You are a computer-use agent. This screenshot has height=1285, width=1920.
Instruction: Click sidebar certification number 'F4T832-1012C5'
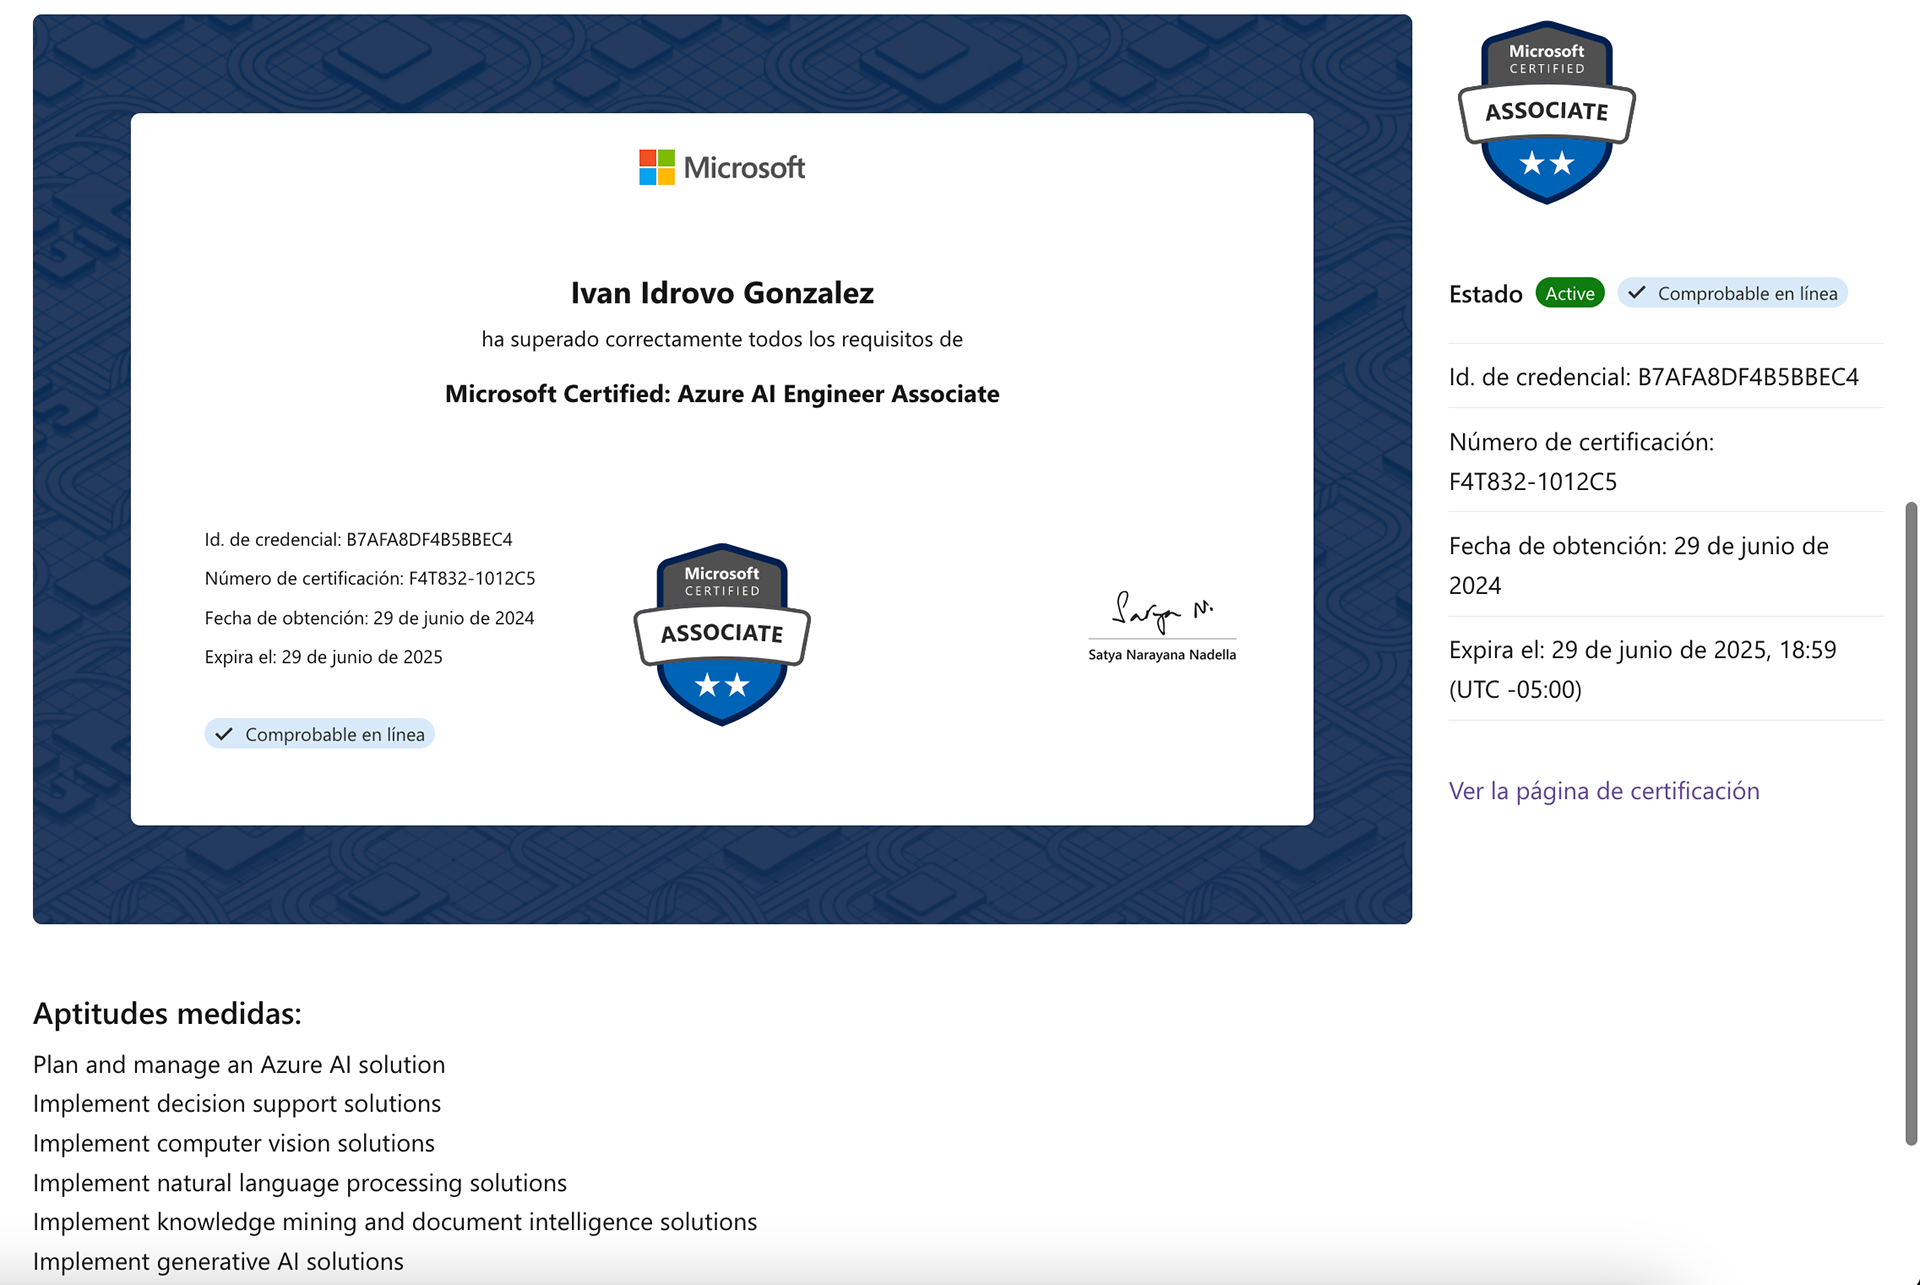pos(1532,481)
